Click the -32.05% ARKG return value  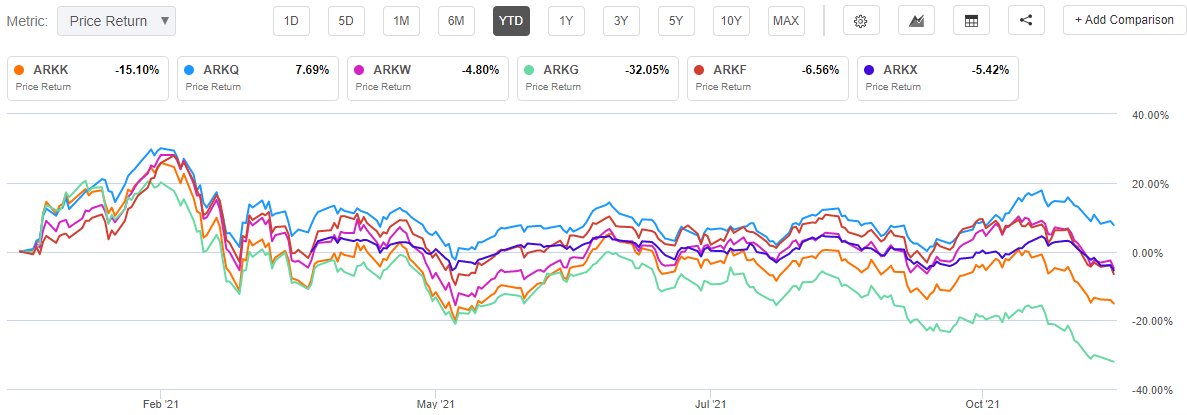point(647,70)
